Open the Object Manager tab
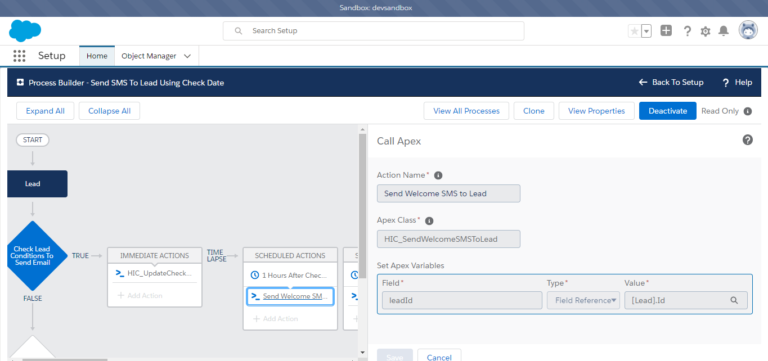 149,56
